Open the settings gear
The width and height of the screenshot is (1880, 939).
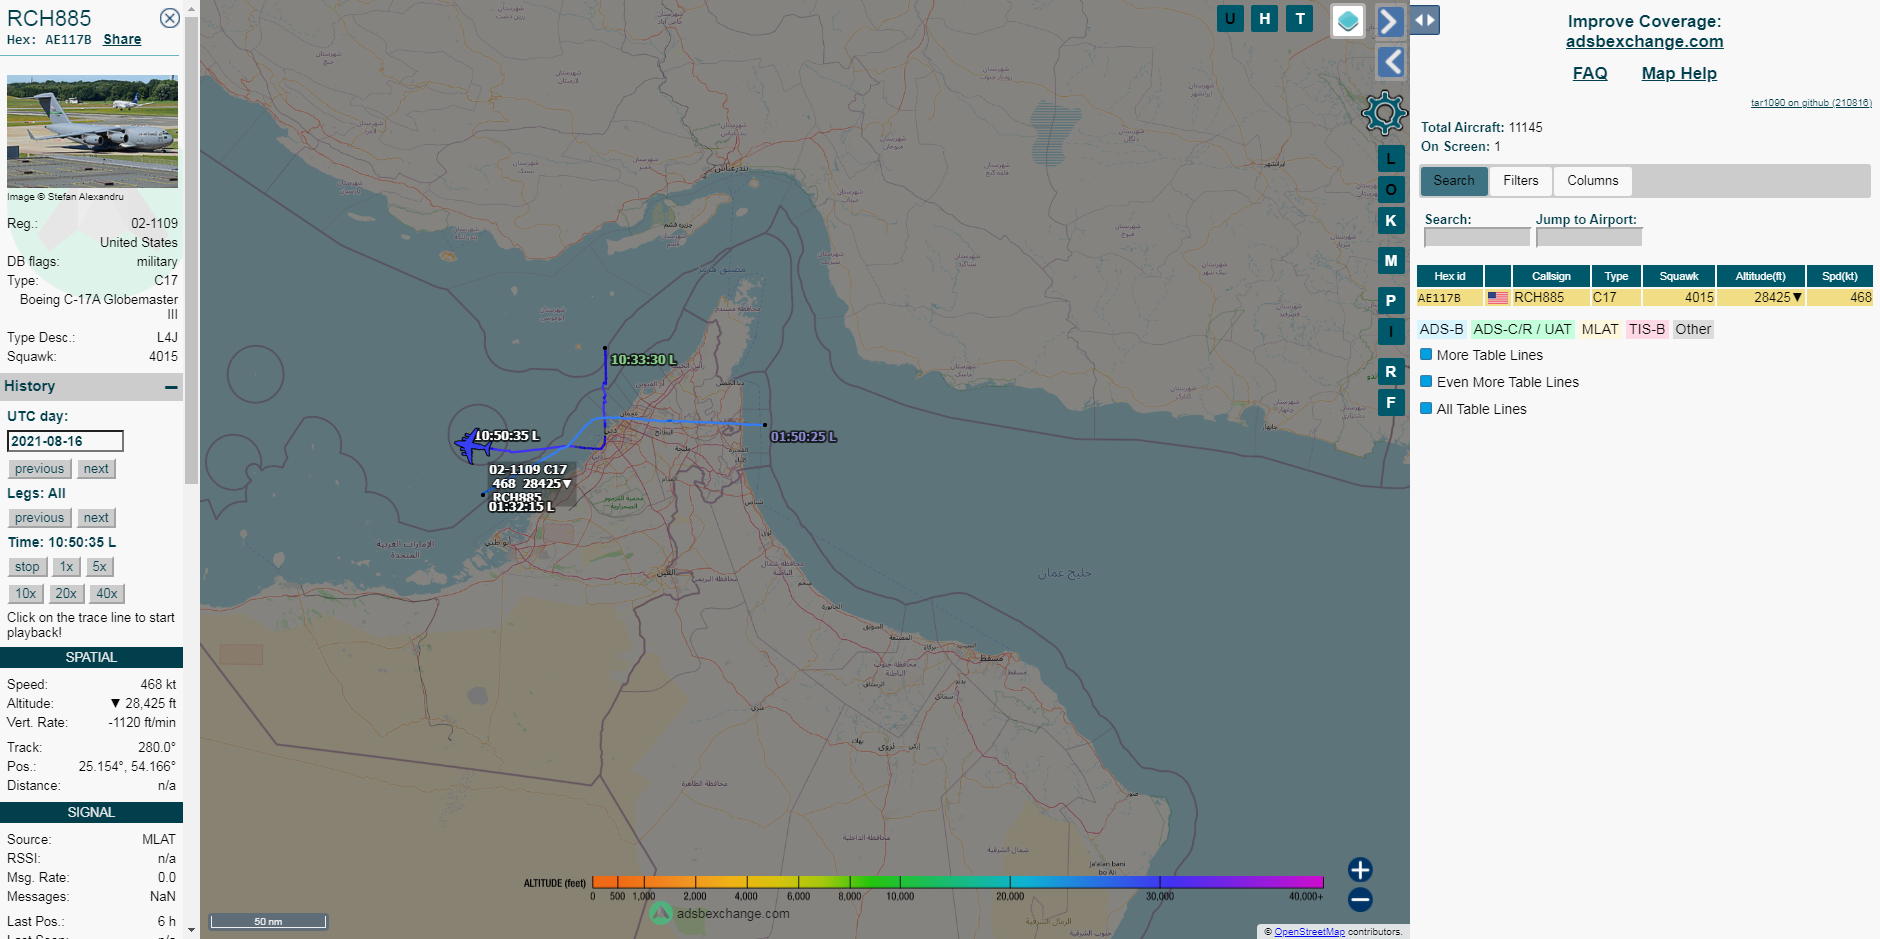[1385, 113]
